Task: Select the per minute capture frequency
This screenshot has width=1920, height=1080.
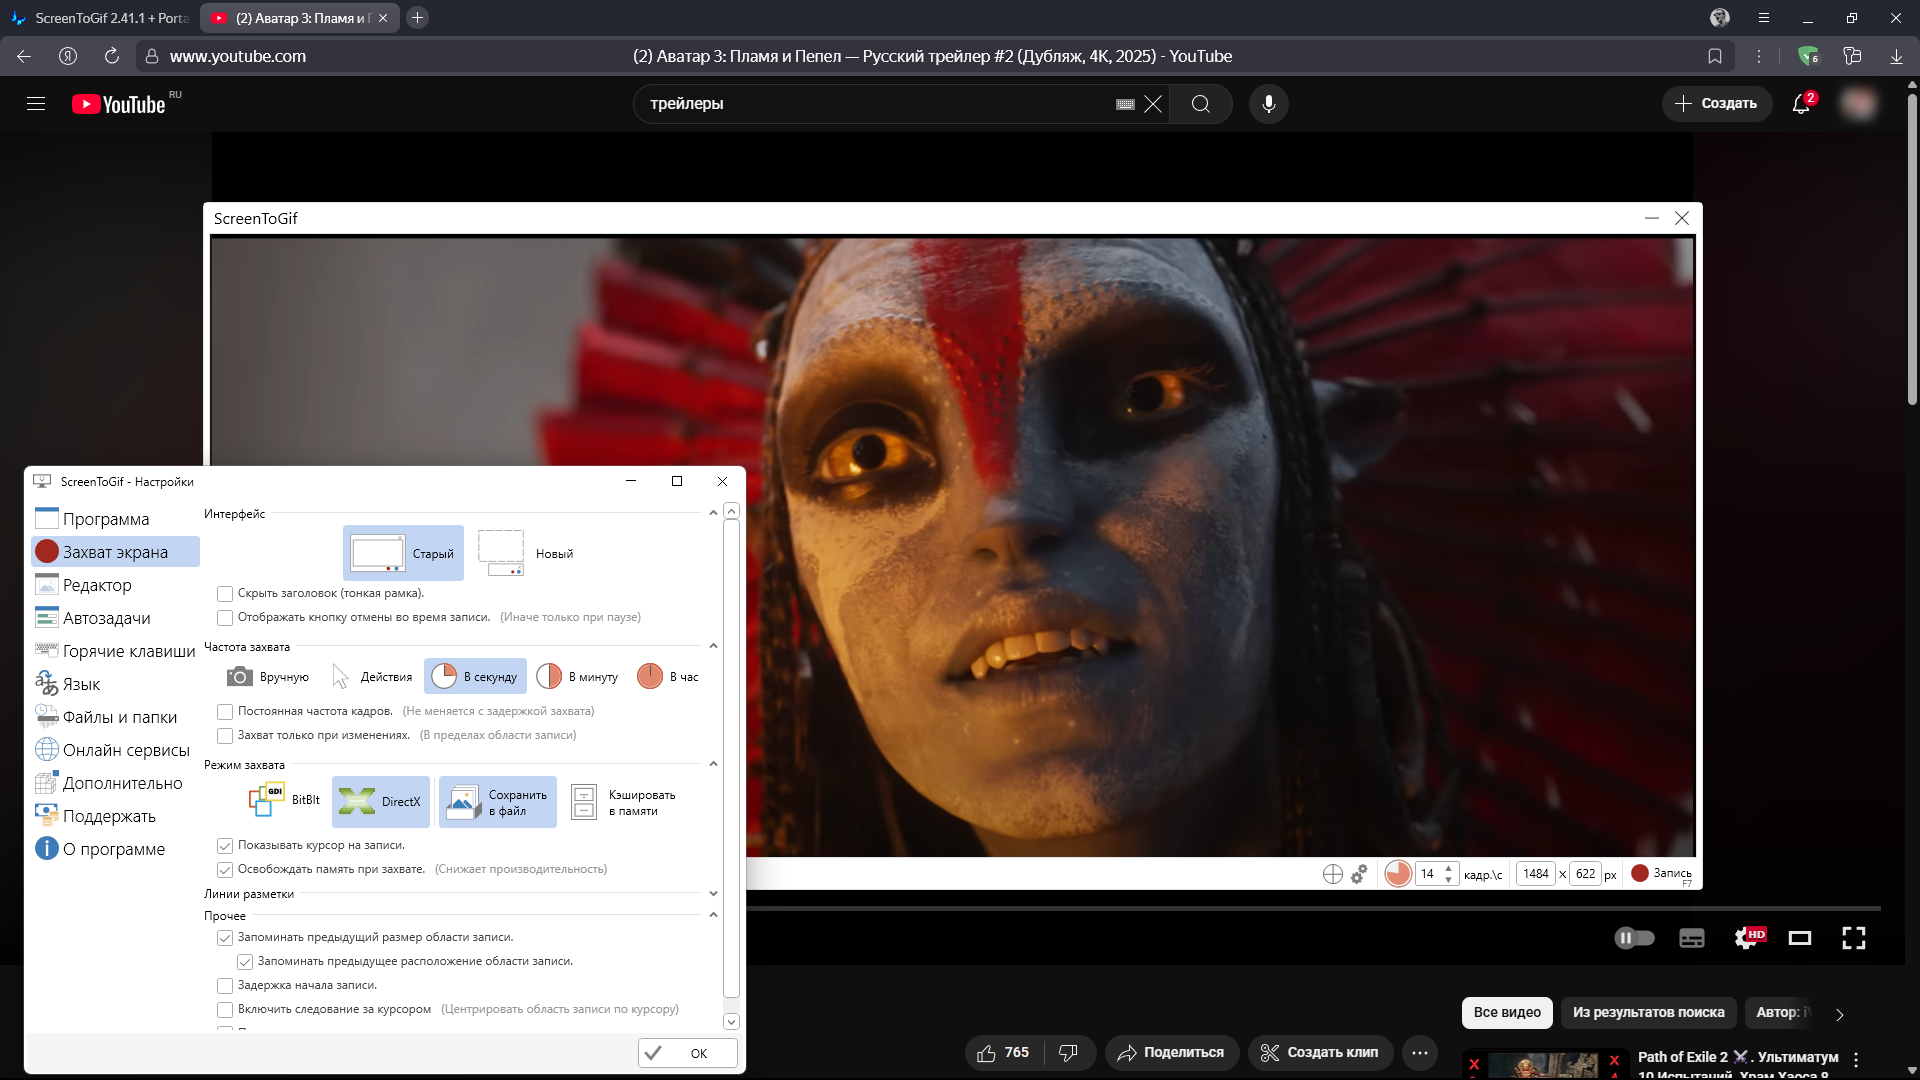Action: click(x=578, y=677)
